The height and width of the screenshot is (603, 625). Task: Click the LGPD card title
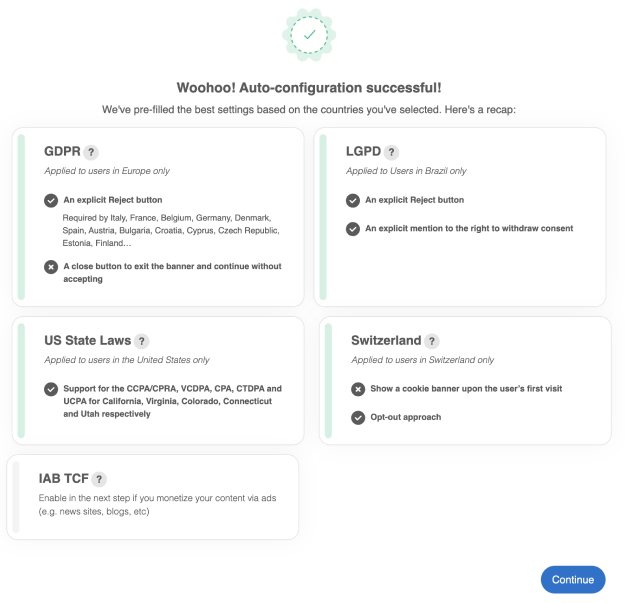click(x=365, y=153)
